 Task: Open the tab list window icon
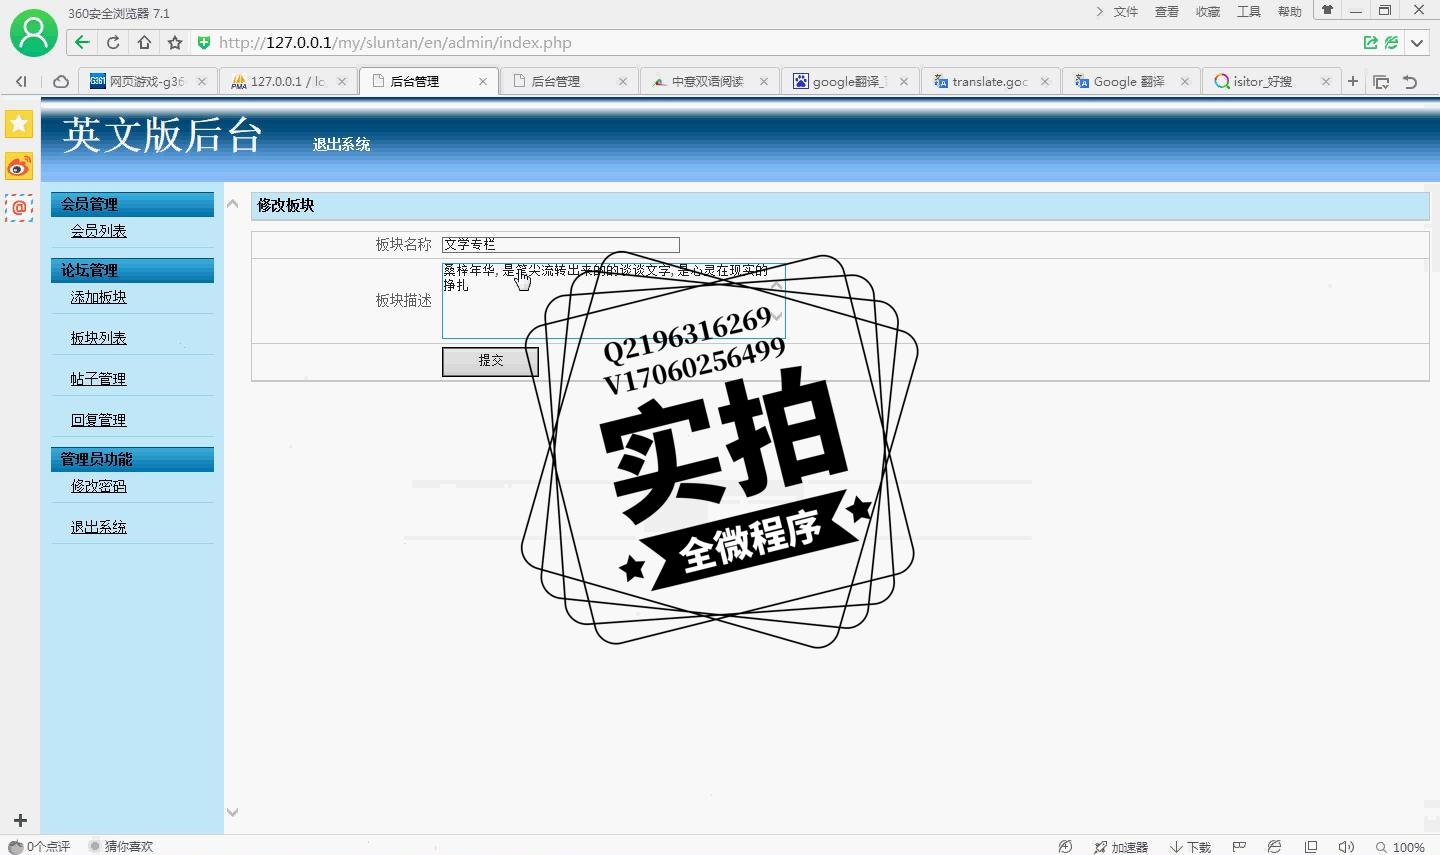click(1381, 82)
